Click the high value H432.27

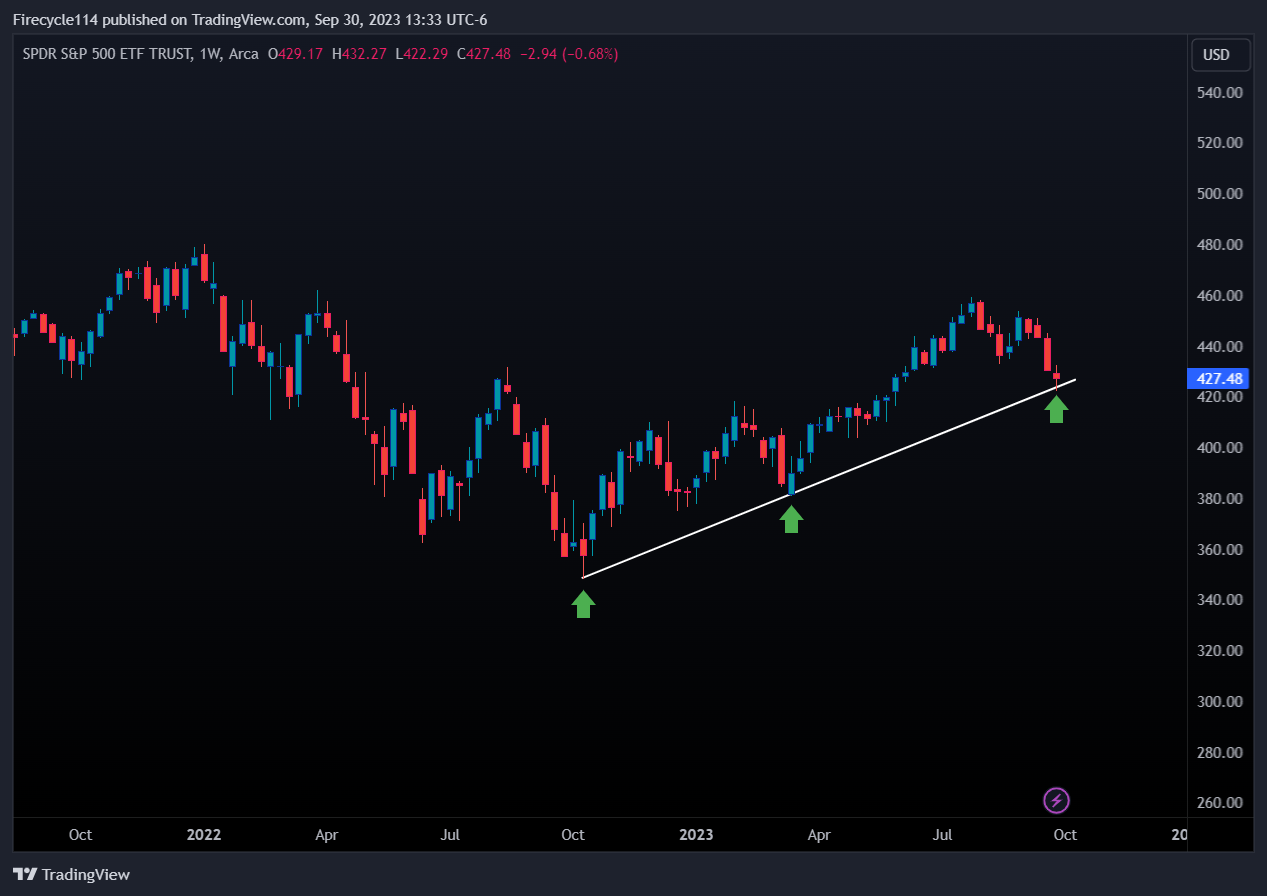click(x=360, y=54)
